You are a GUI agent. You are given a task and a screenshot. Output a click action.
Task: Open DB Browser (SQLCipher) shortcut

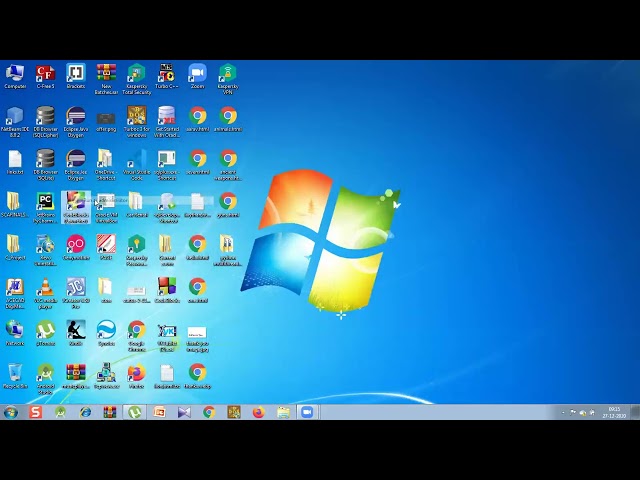tap(45, 122)
